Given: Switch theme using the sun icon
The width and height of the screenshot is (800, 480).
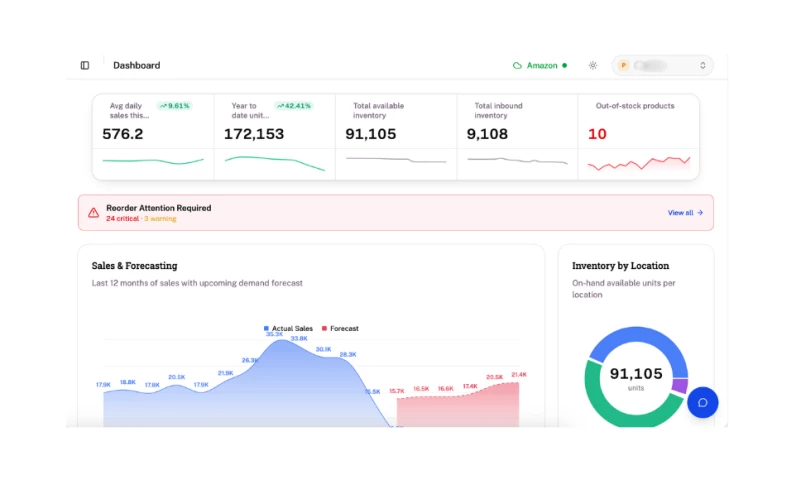Looking at the screenshot, I should tap(592, 65).
